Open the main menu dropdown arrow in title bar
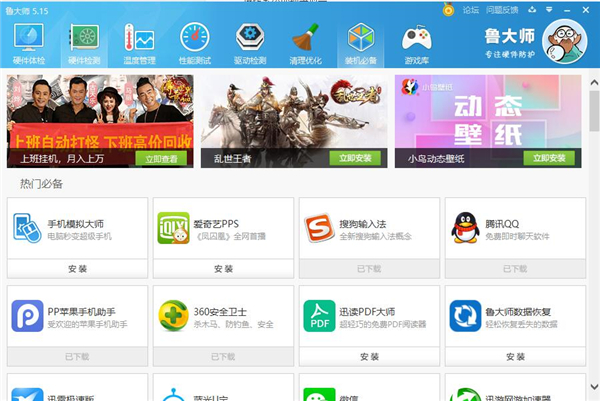The height and width of the screenshot is (401, 600). 549,10
